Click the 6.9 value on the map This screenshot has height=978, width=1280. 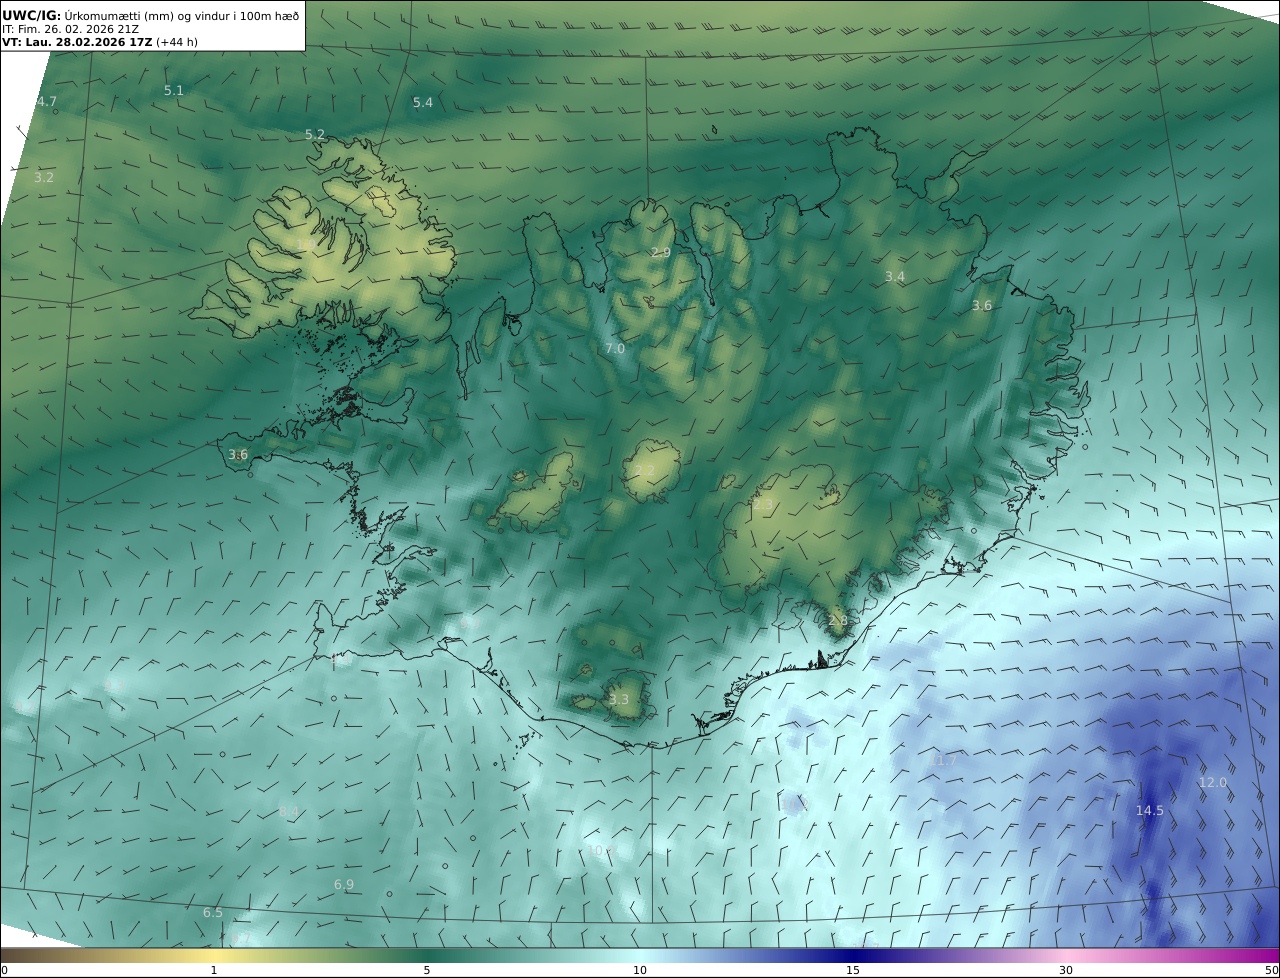[x=344, y=885]
